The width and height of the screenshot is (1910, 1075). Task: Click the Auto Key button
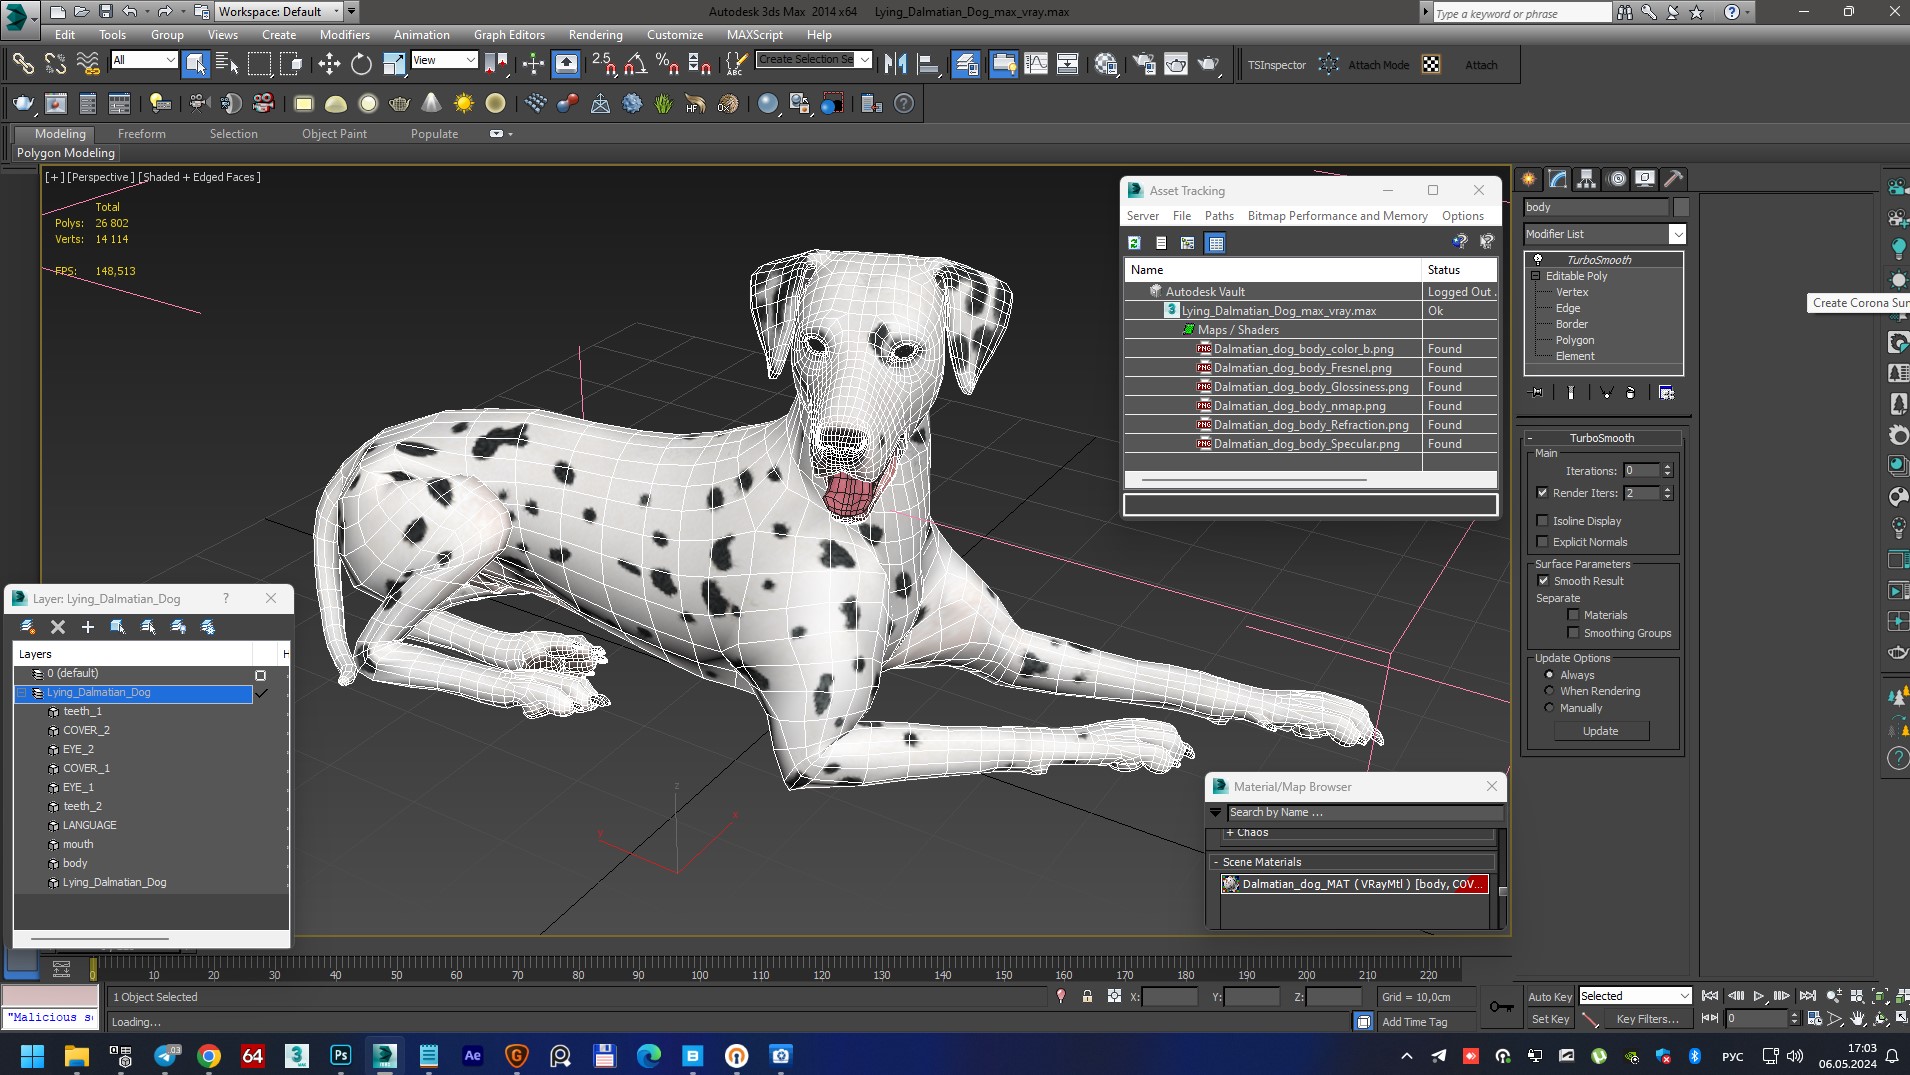click(1549, 997)
